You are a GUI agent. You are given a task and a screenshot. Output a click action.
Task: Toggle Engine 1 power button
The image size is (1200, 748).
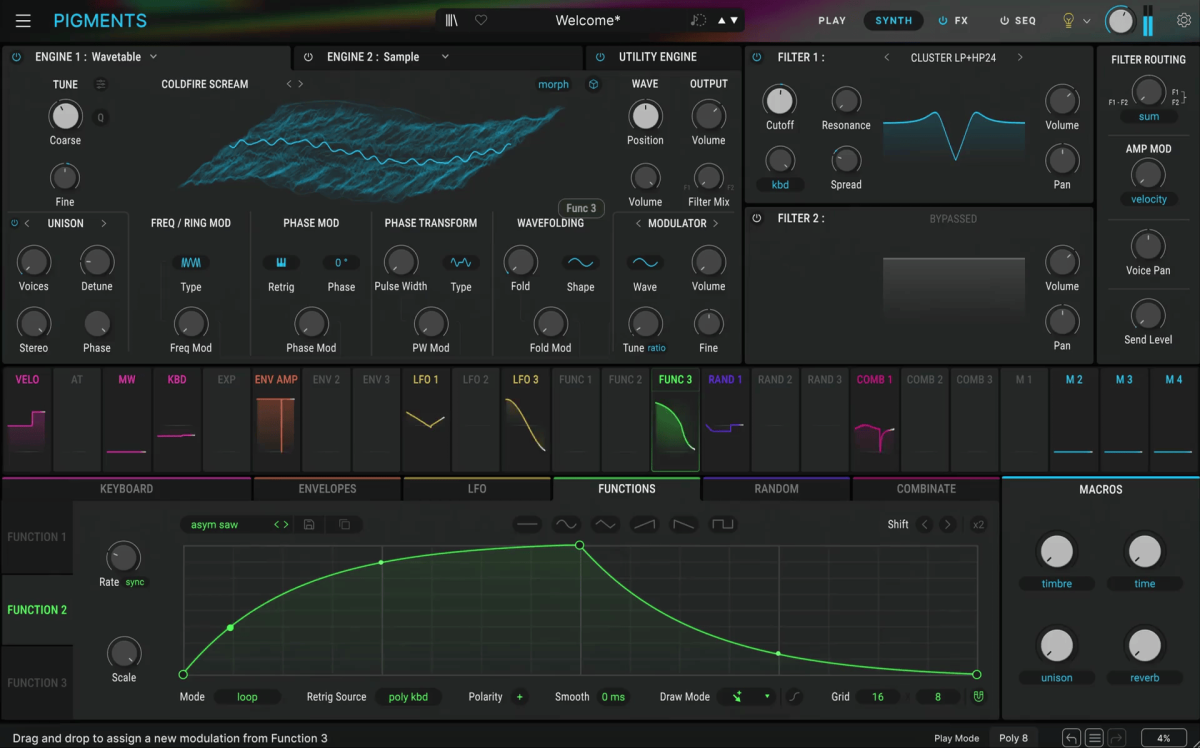(16, 57)
